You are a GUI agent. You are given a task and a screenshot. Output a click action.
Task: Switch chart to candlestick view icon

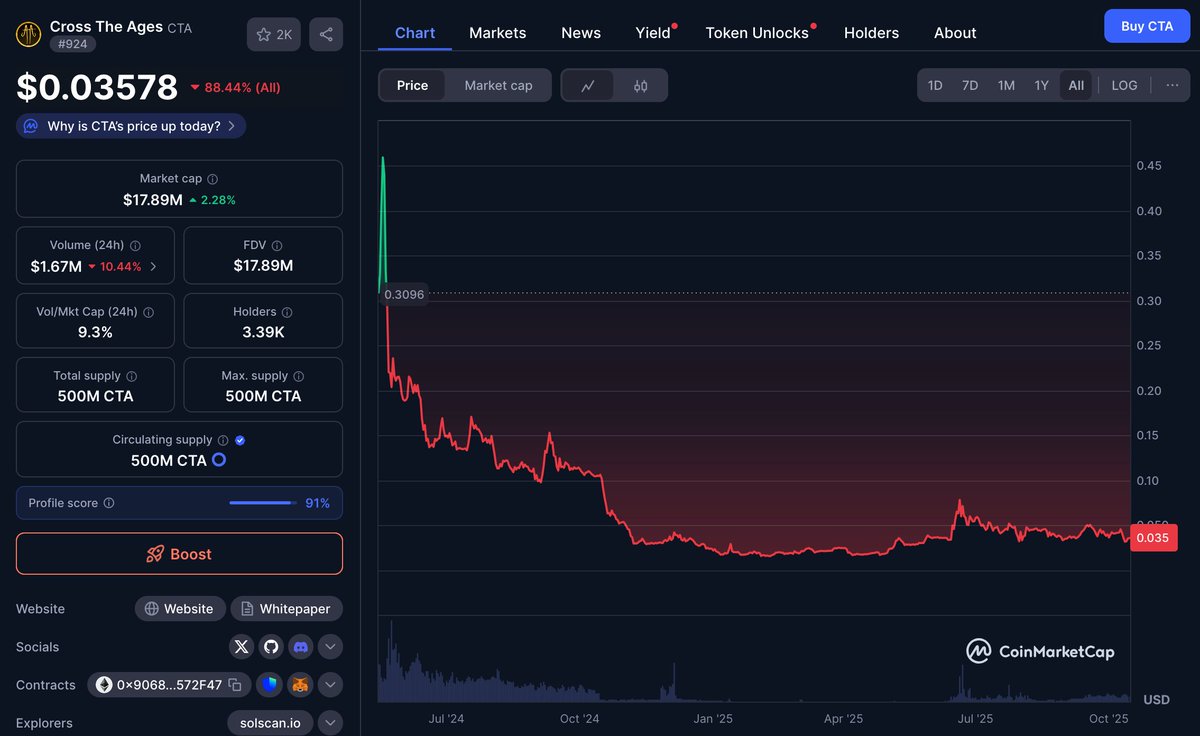pos(640,85)
